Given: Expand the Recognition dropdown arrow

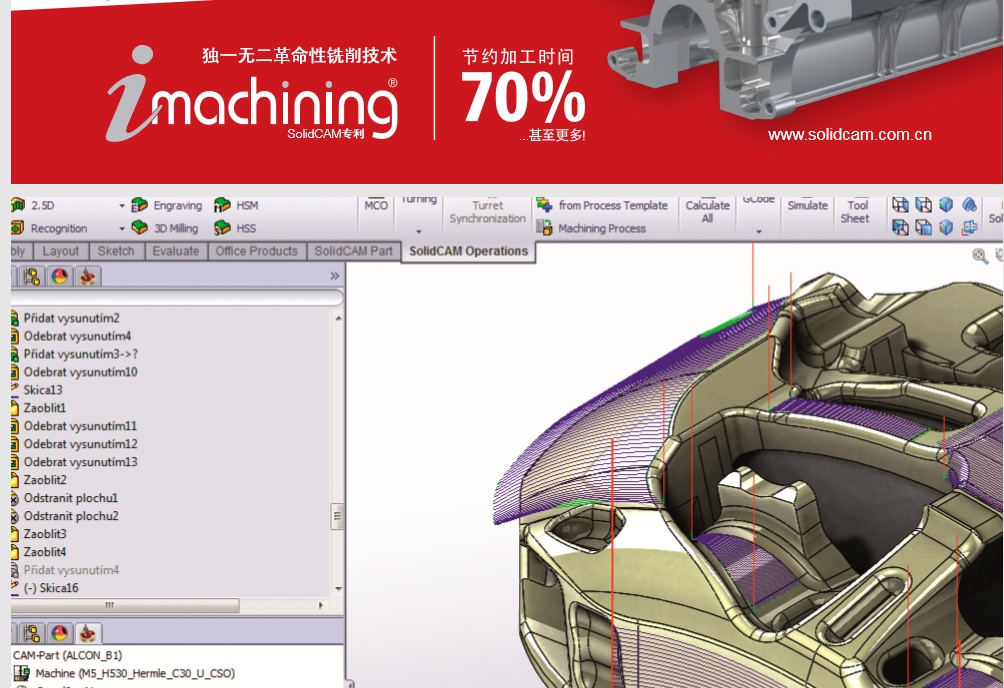Looking at the screenshot, I should 122,229.
